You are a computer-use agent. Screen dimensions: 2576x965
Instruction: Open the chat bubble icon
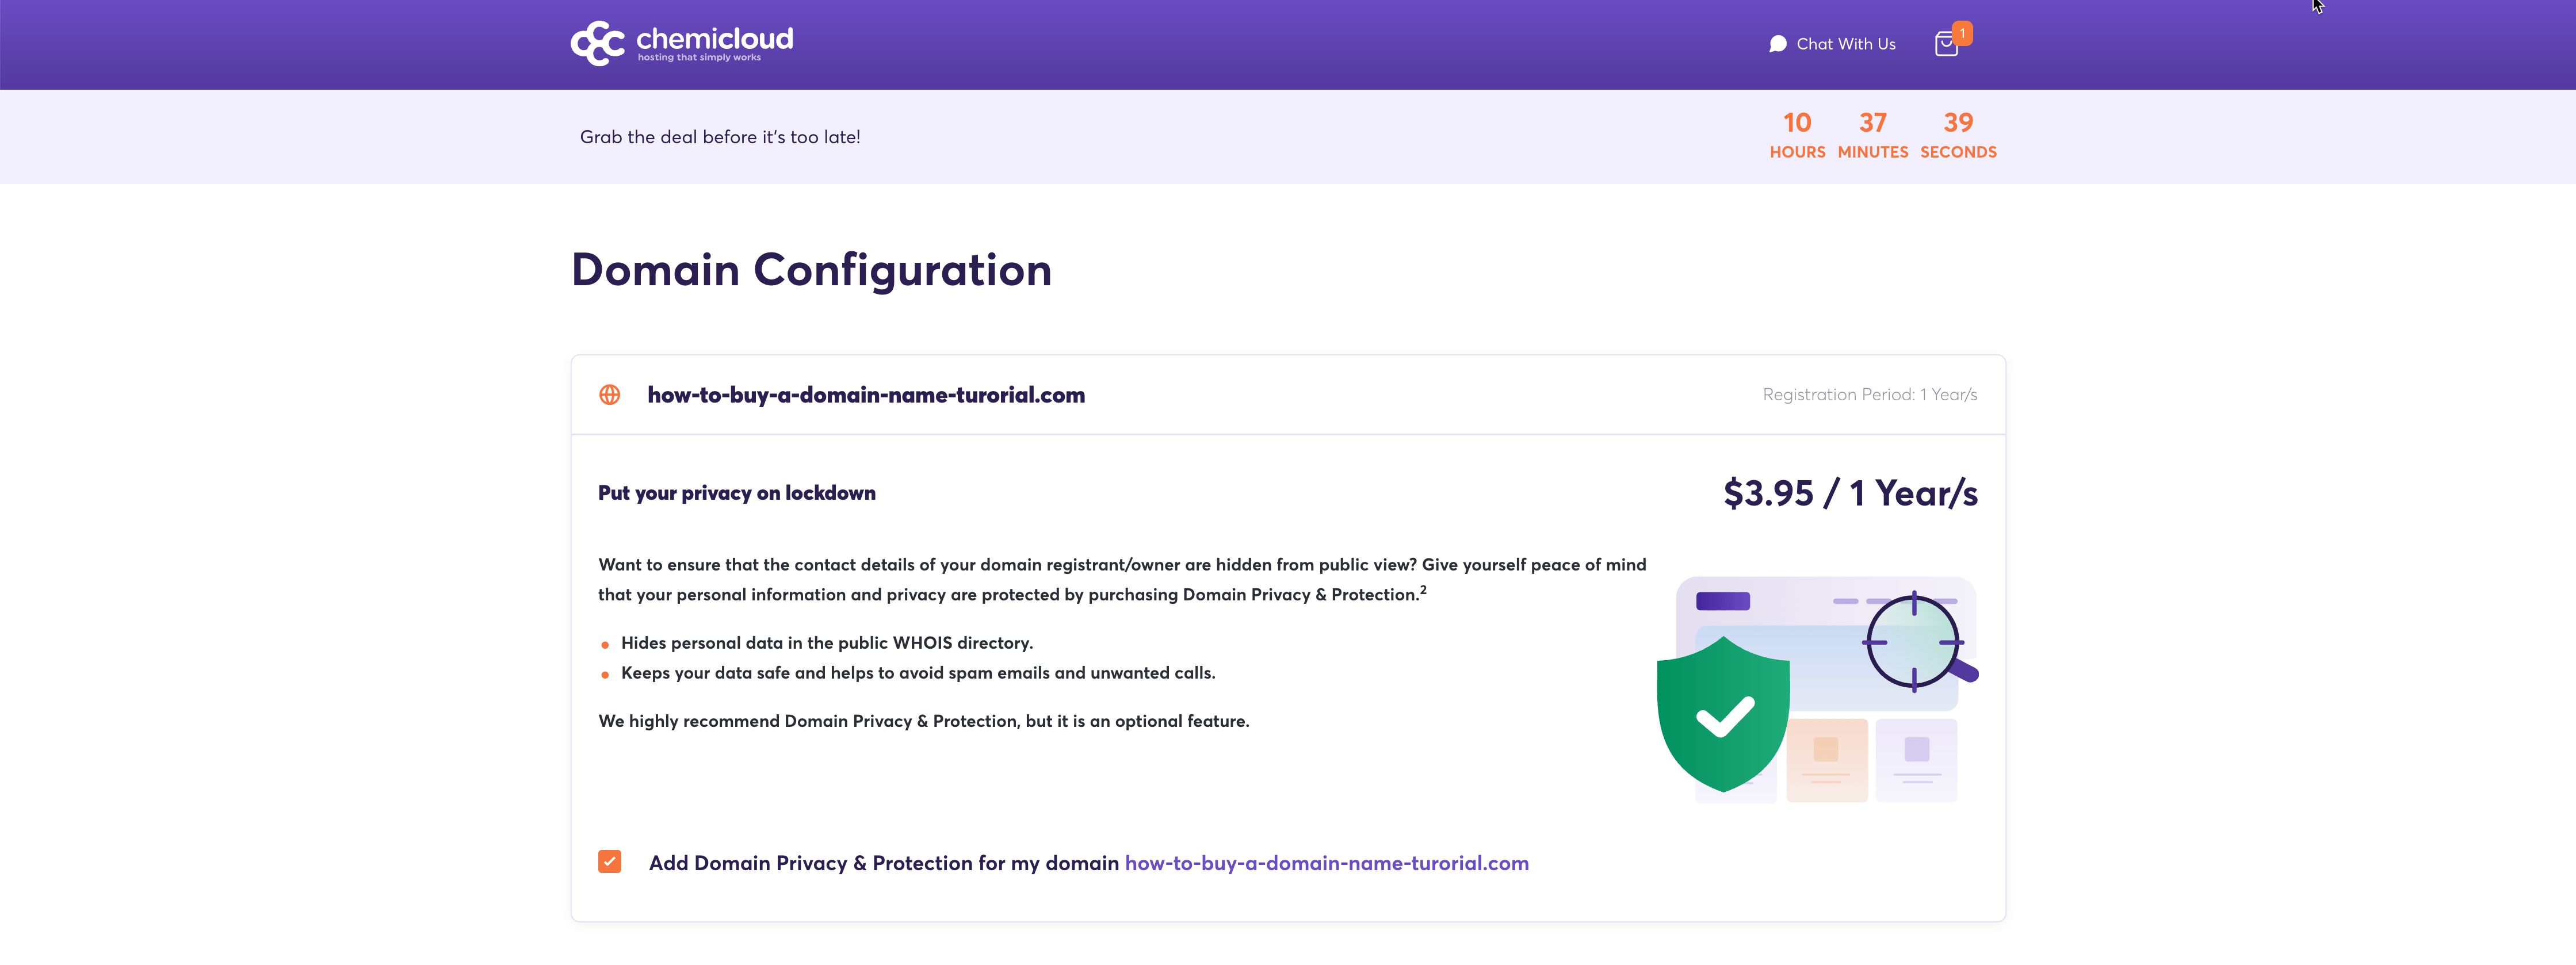[1778, 43]
